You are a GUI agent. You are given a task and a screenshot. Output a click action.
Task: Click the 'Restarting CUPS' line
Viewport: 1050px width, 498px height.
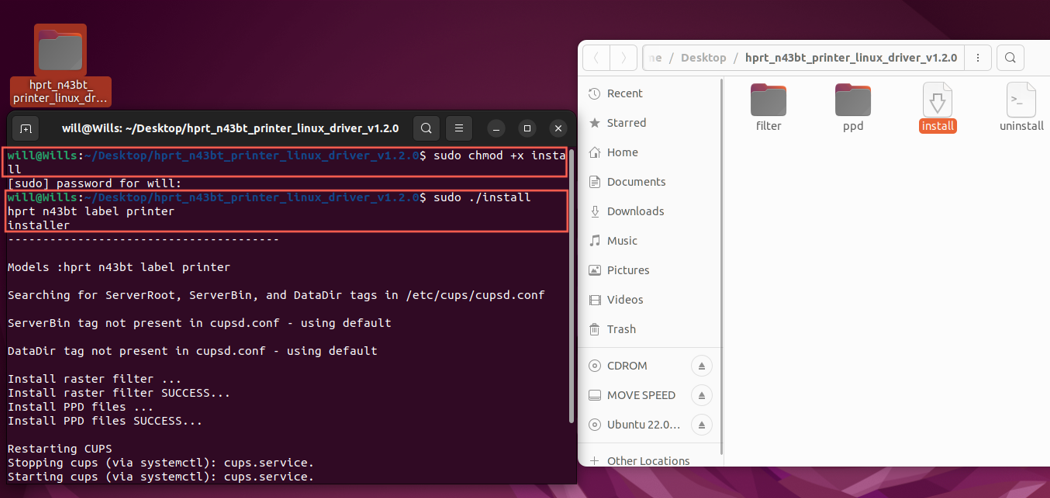click(60, 448)
